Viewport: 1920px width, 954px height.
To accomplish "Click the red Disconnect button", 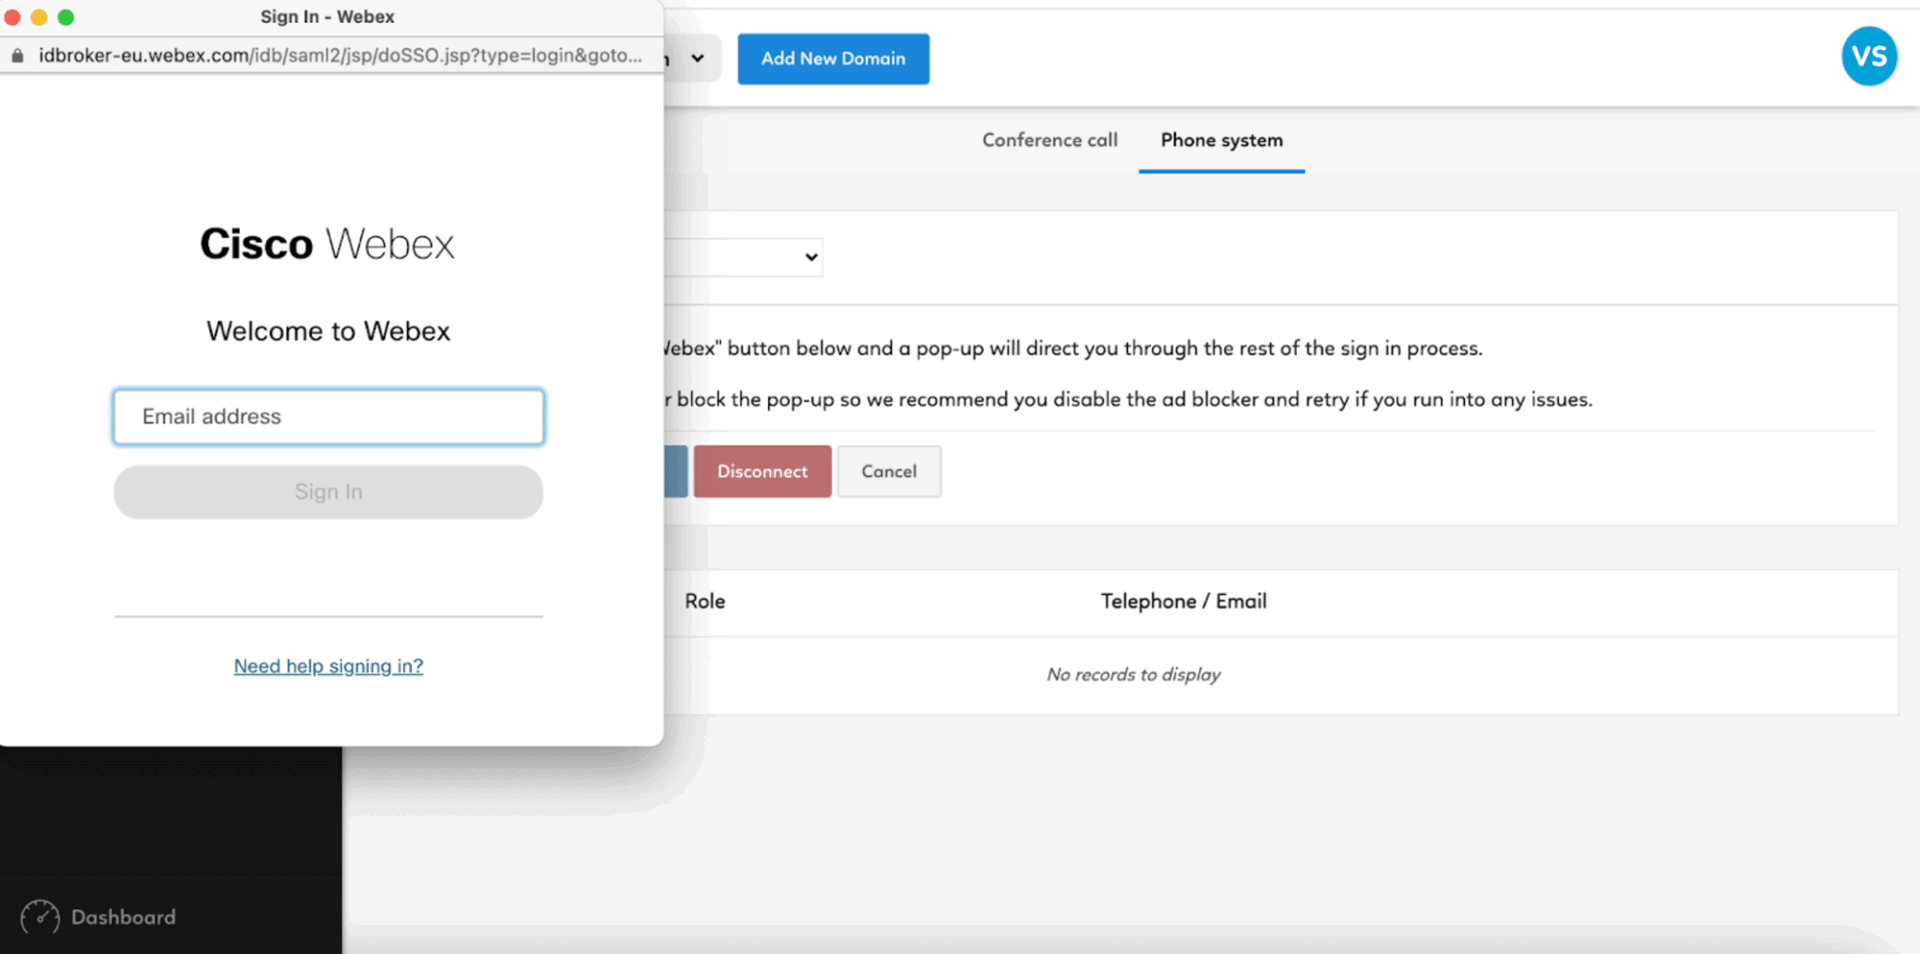I will [x=762, y=471].
